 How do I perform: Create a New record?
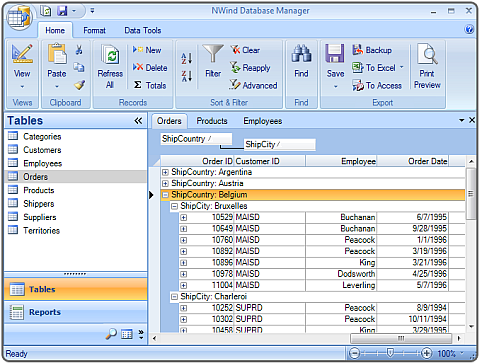147,50
